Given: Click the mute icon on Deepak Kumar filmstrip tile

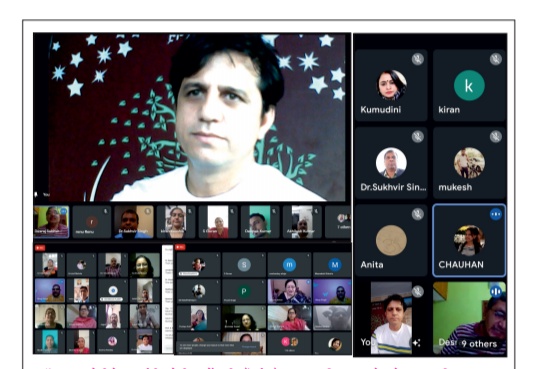Looking at the screenshot, I should click(x=274, y=211).
